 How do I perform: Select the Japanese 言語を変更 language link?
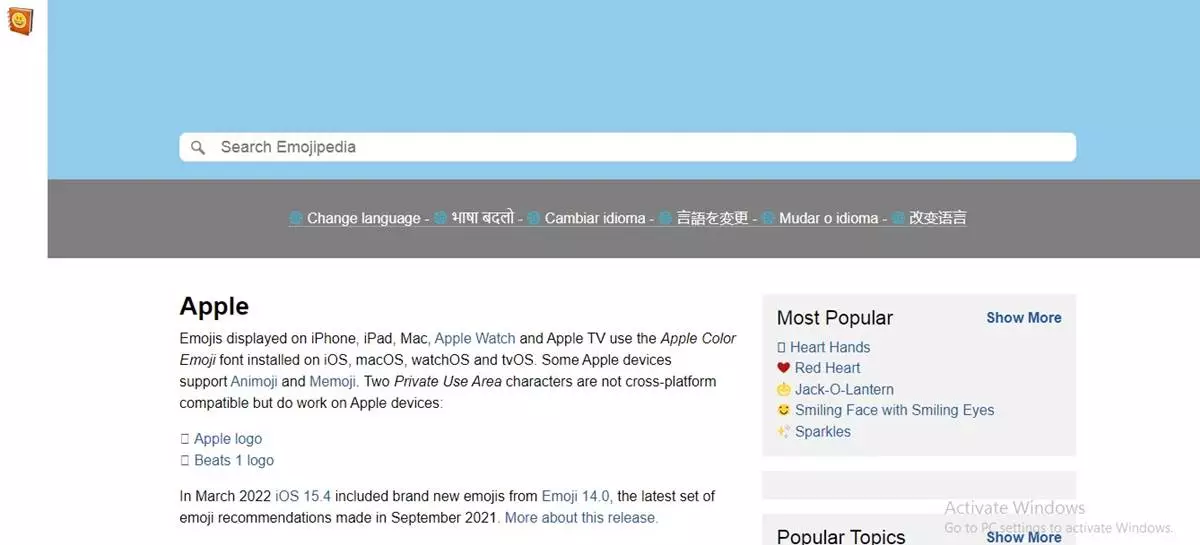[712, 218]
